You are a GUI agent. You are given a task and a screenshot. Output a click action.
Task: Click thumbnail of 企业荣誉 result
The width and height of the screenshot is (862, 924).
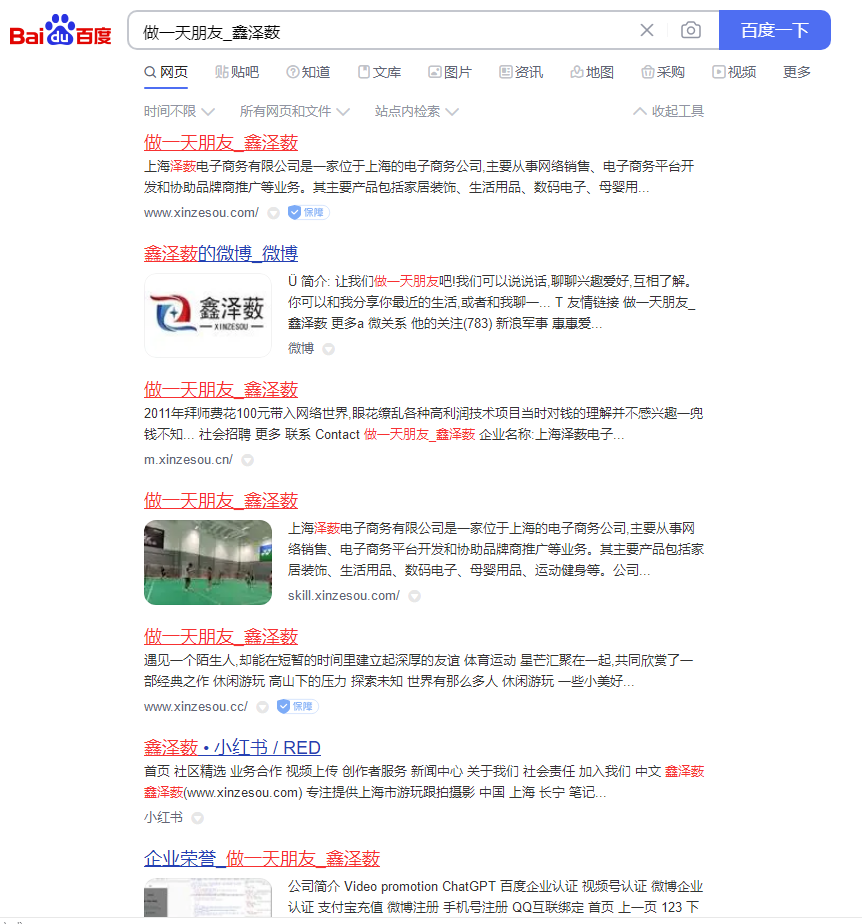click(x=208, y=897)
